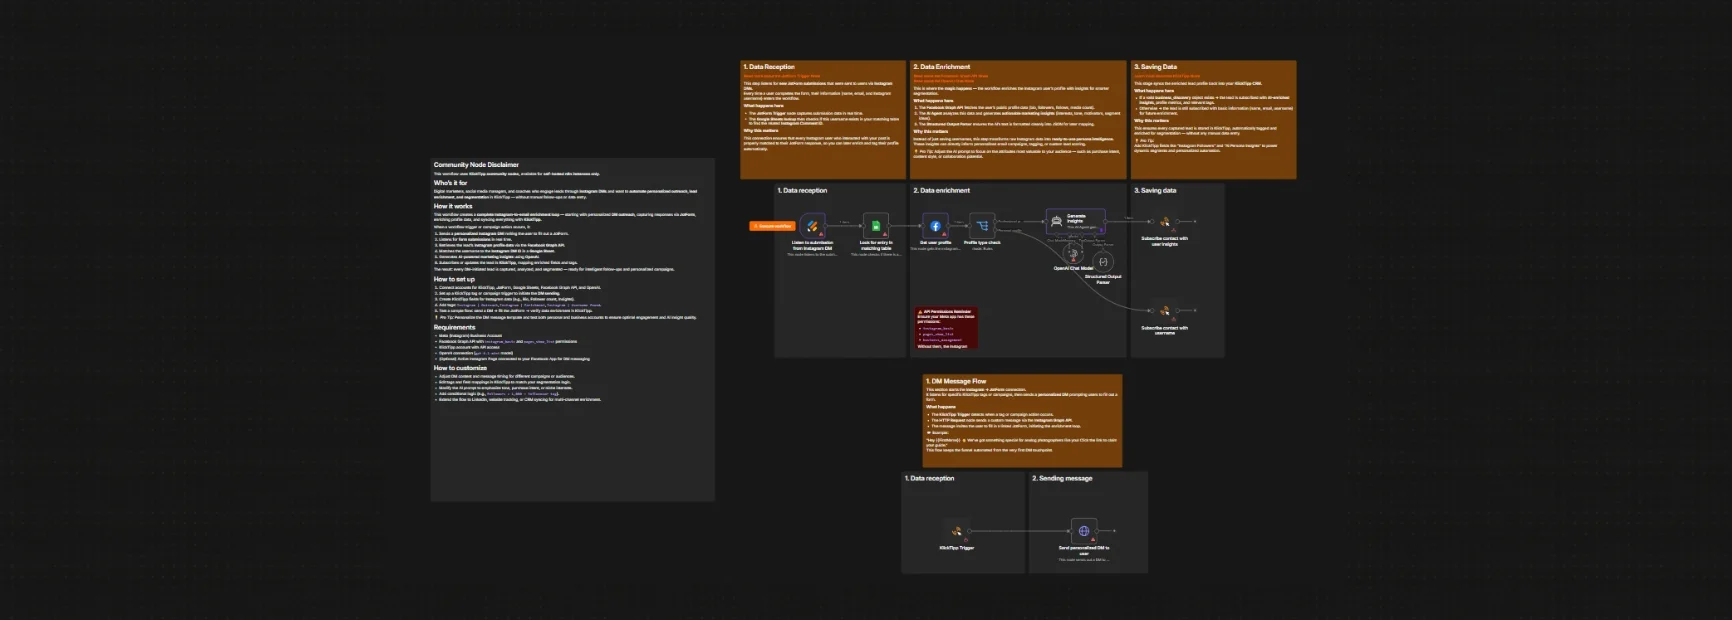The width and height of the screenshot is (1732, 620).
Task: Select the Community Node Disclaimer sticky note
Action: point(573,329)
